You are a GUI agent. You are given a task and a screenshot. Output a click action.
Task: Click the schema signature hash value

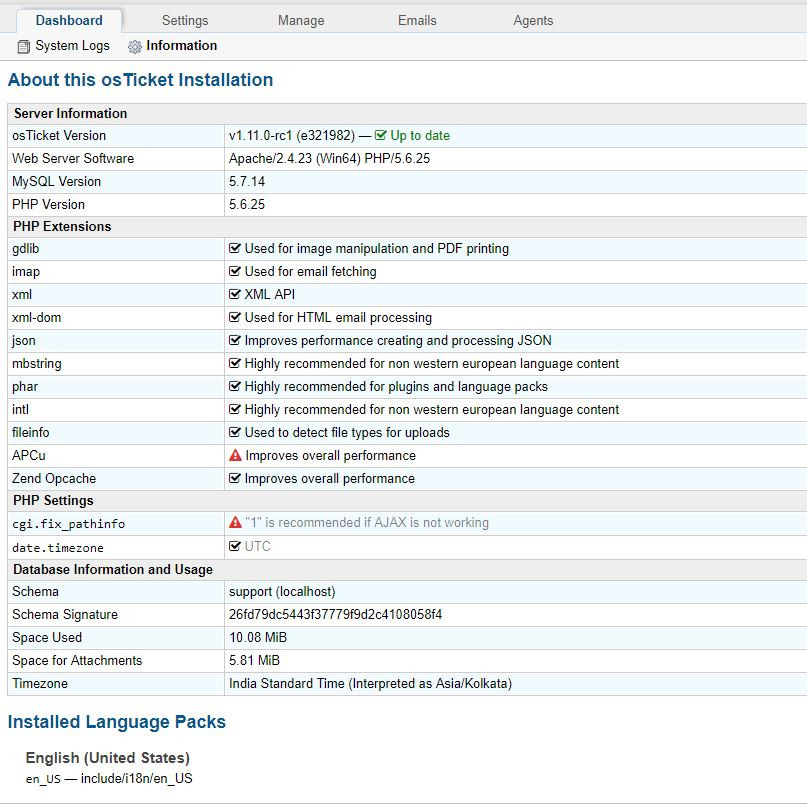(336, 615)
